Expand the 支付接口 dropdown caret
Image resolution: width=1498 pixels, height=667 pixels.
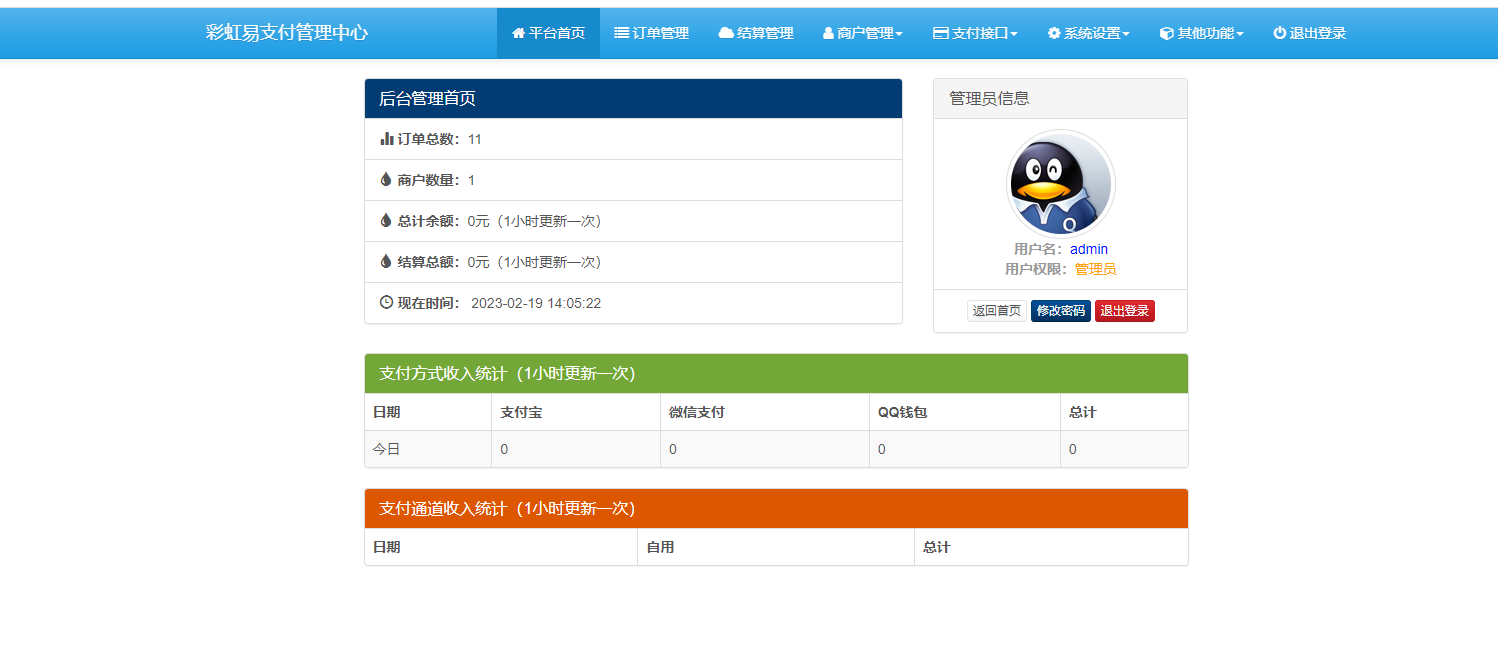tap(1014, 34)
